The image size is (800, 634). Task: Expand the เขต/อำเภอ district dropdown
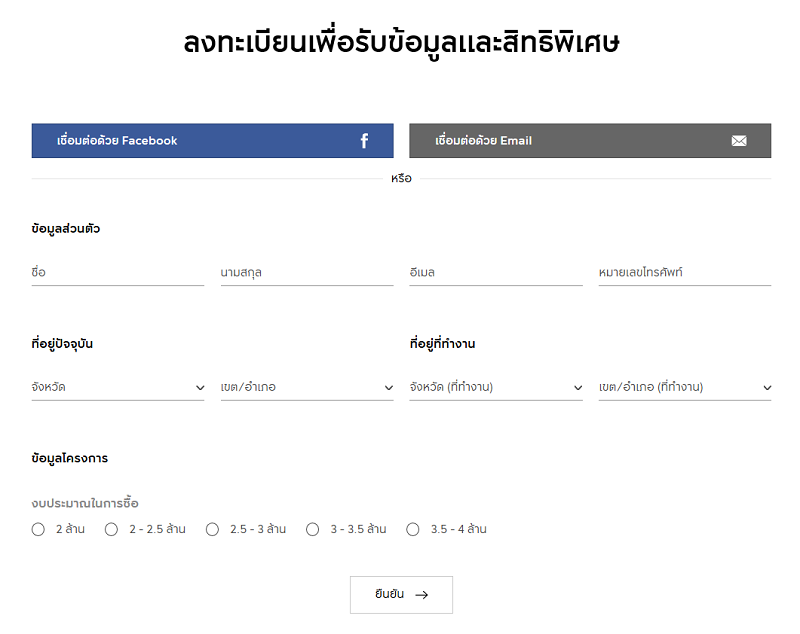click(x=307, y=388)
